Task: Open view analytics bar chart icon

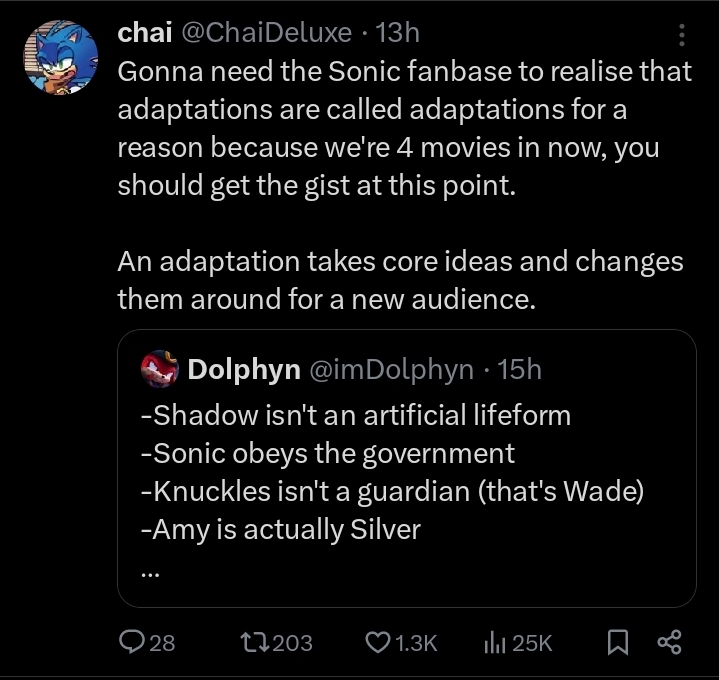Action: coord(495,643)
